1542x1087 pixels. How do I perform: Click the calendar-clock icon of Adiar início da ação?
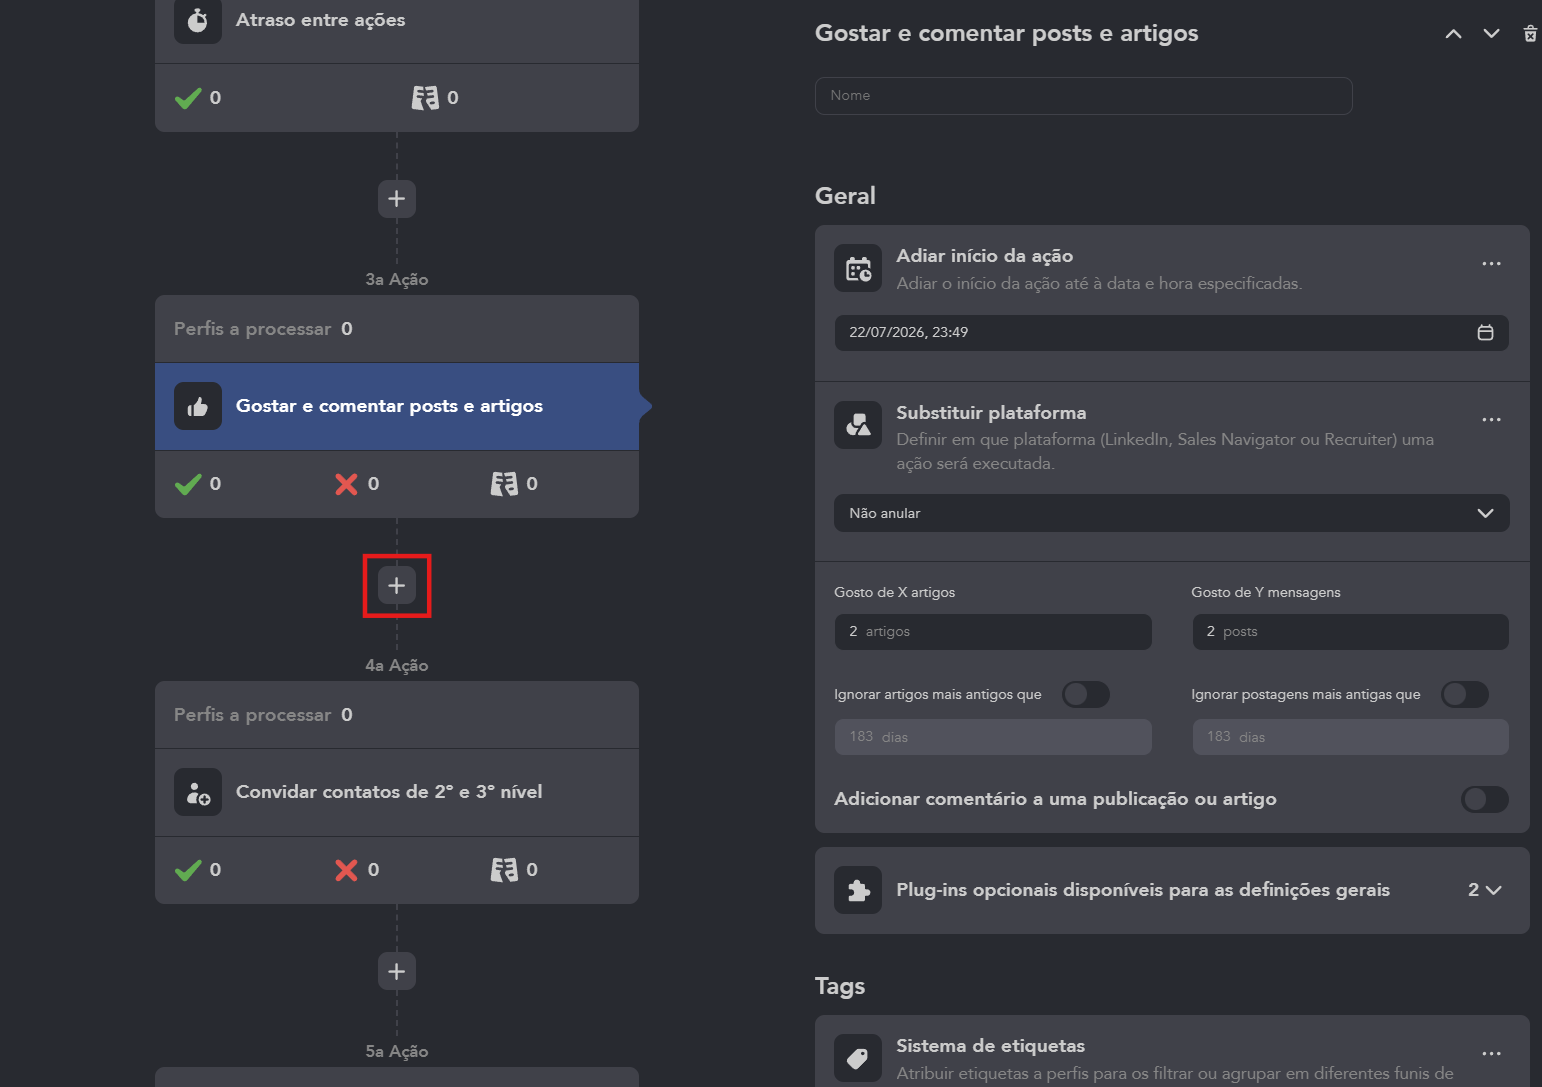point(858,268)
